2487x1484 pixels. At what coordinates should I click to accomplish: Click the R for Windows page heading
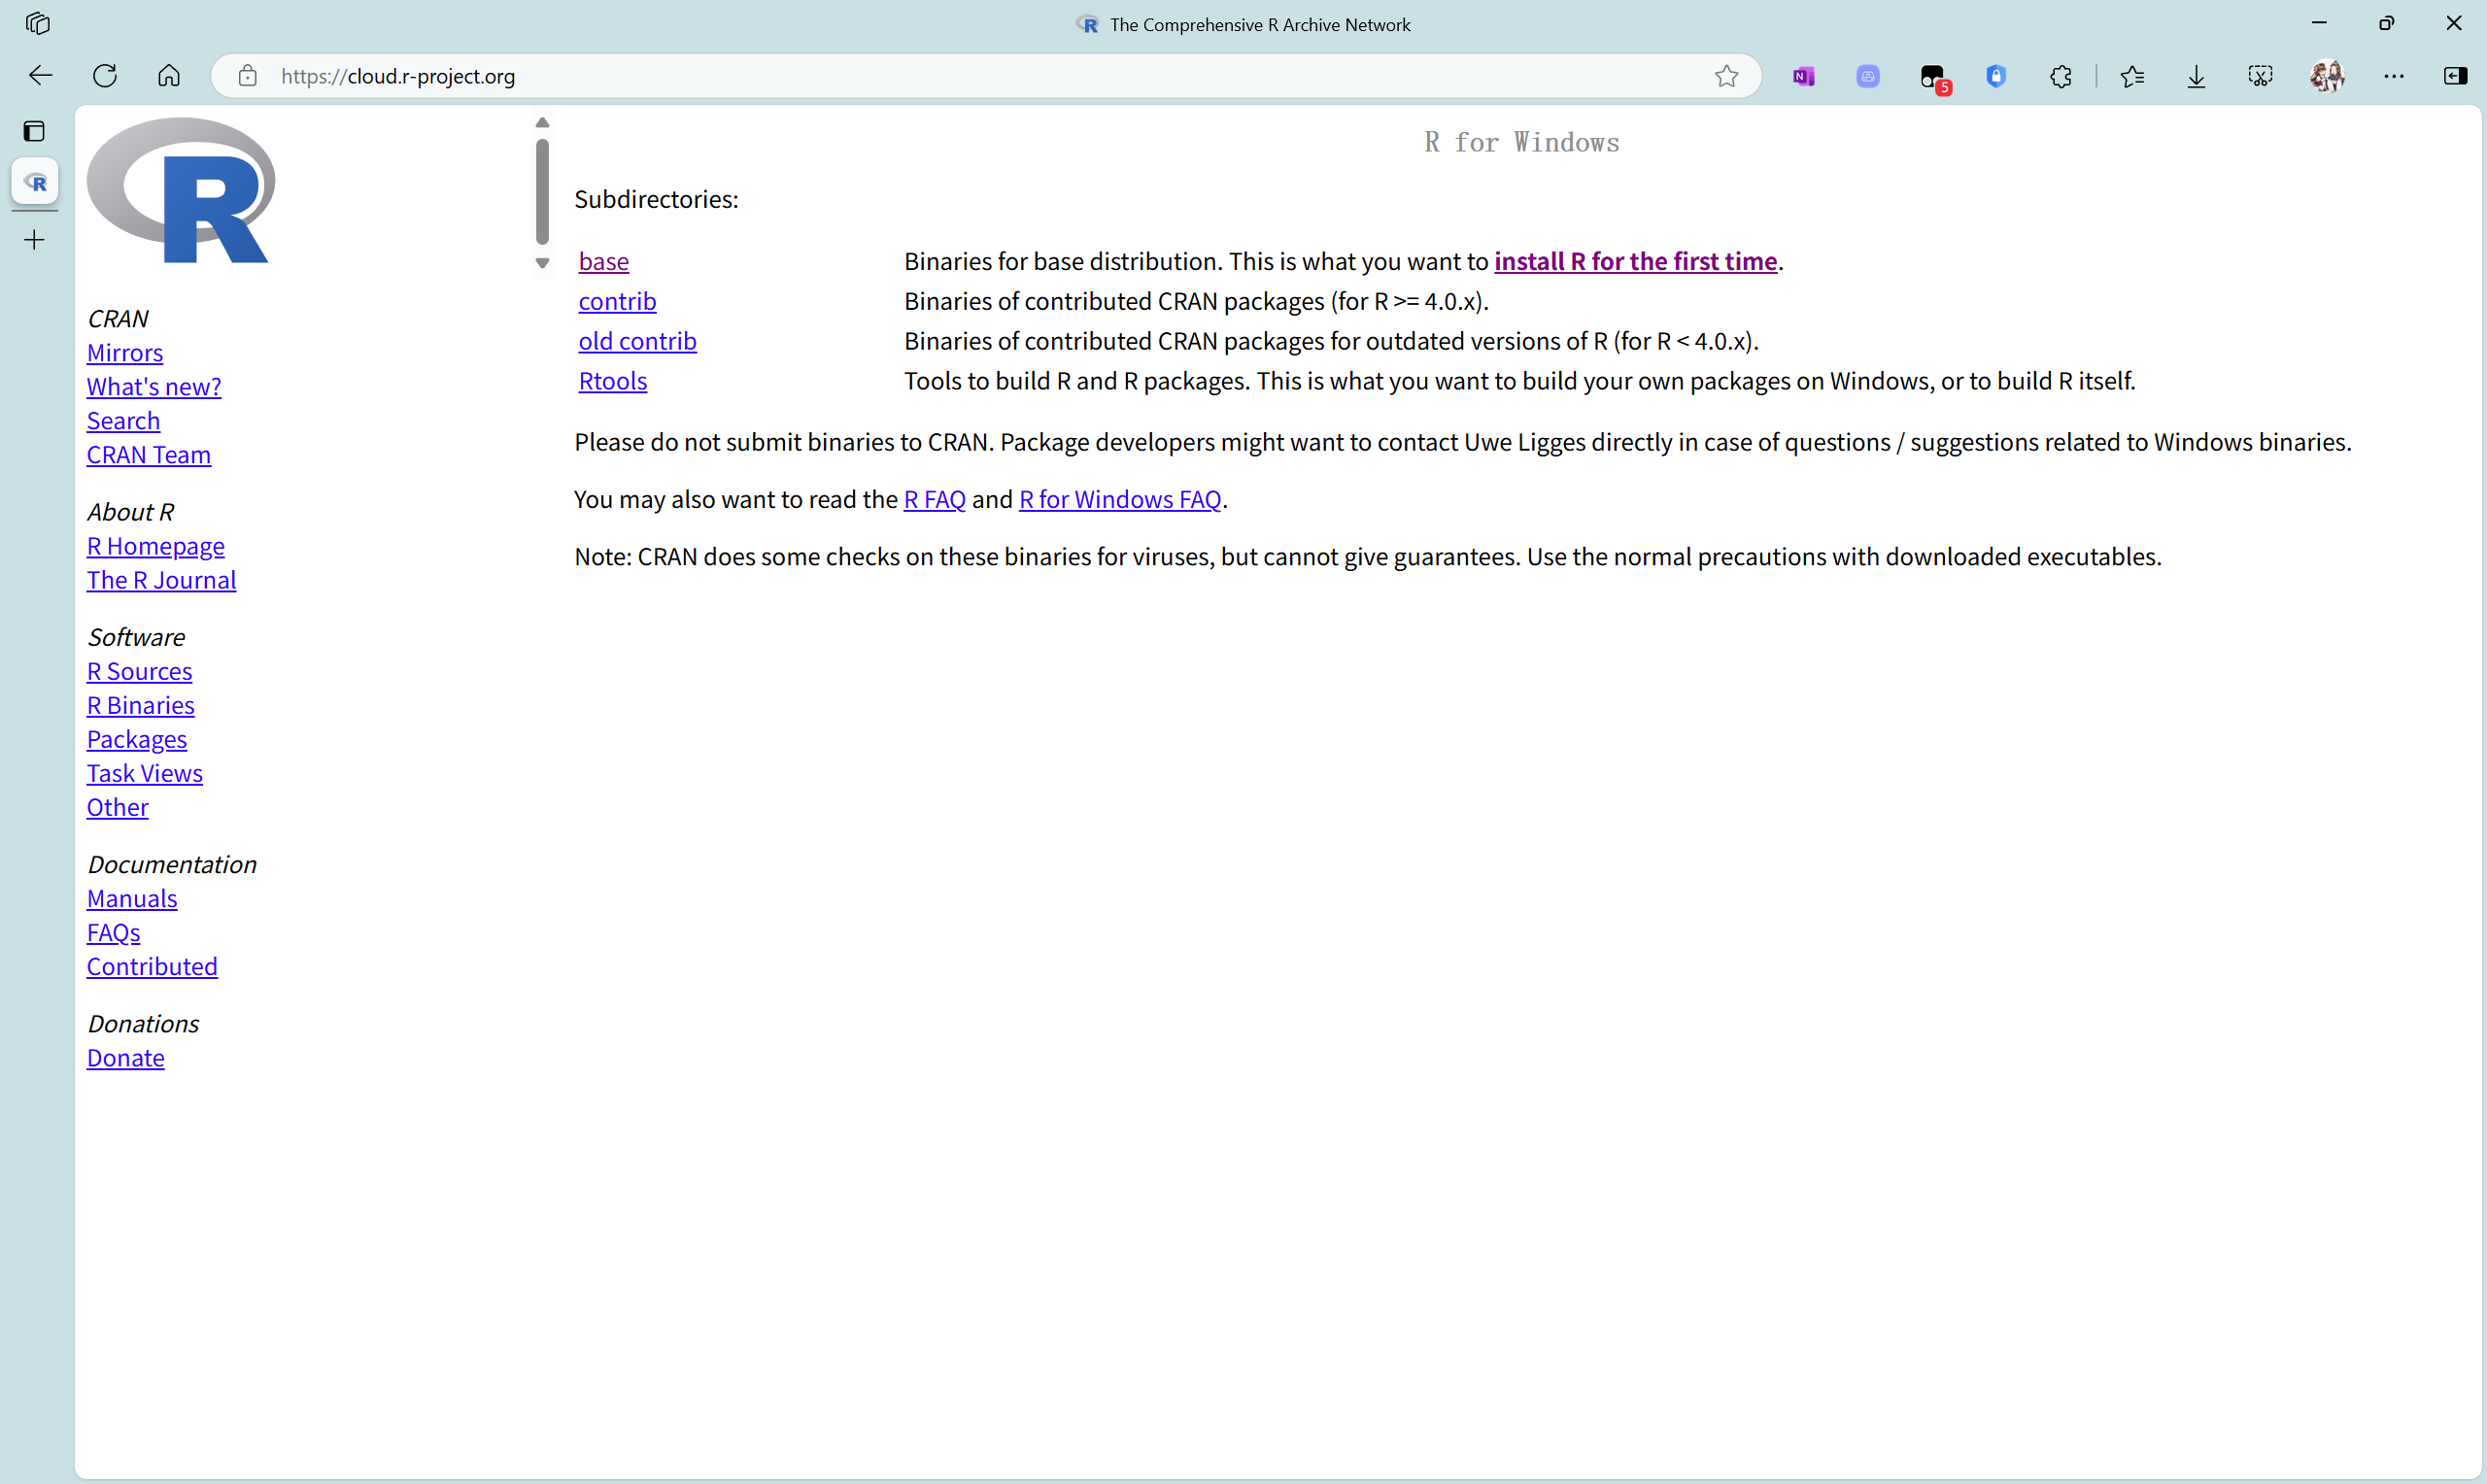pos(1521,142)
